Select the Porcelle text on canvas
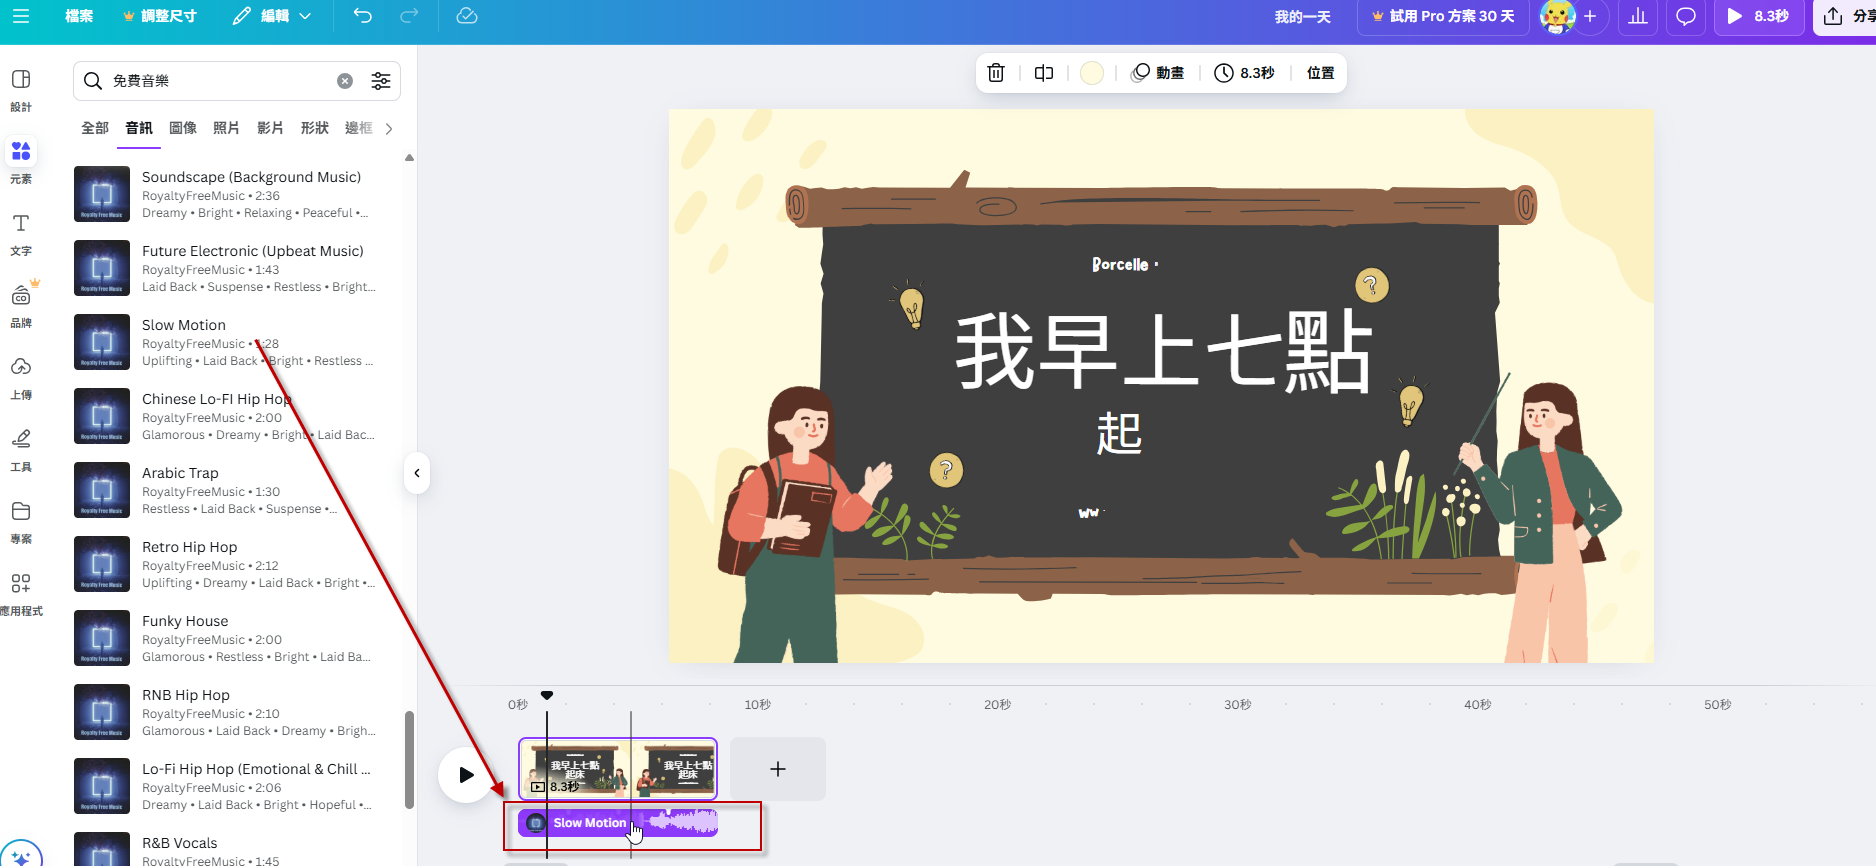 [x=1121, y=264]
